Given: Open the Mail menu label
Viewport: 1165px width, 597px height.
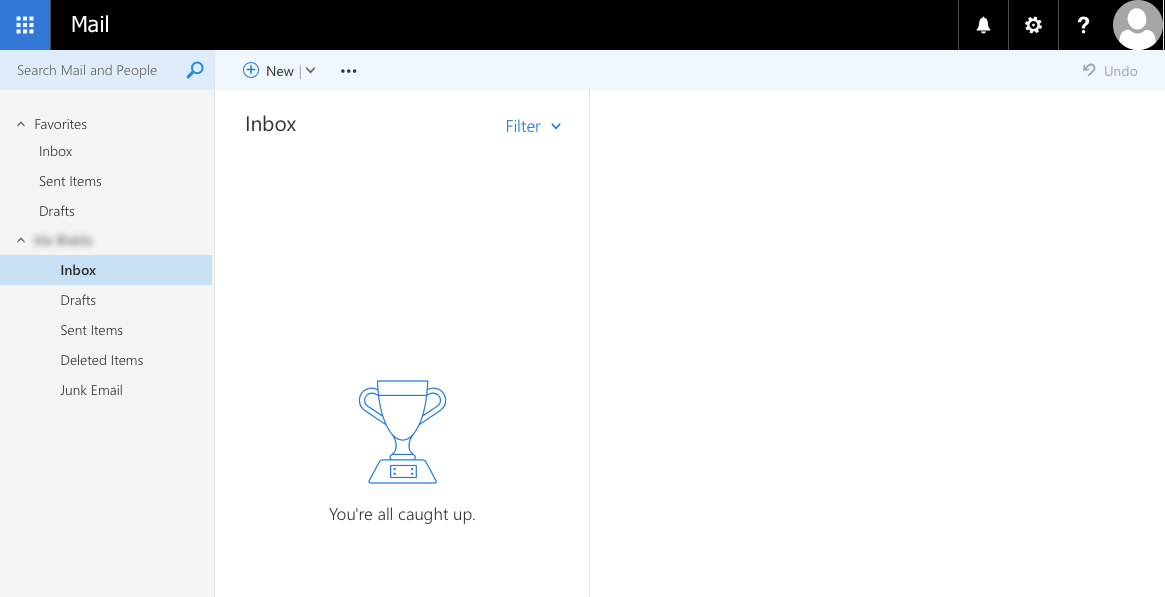Looking at the screenshot, I should [90, 25].
